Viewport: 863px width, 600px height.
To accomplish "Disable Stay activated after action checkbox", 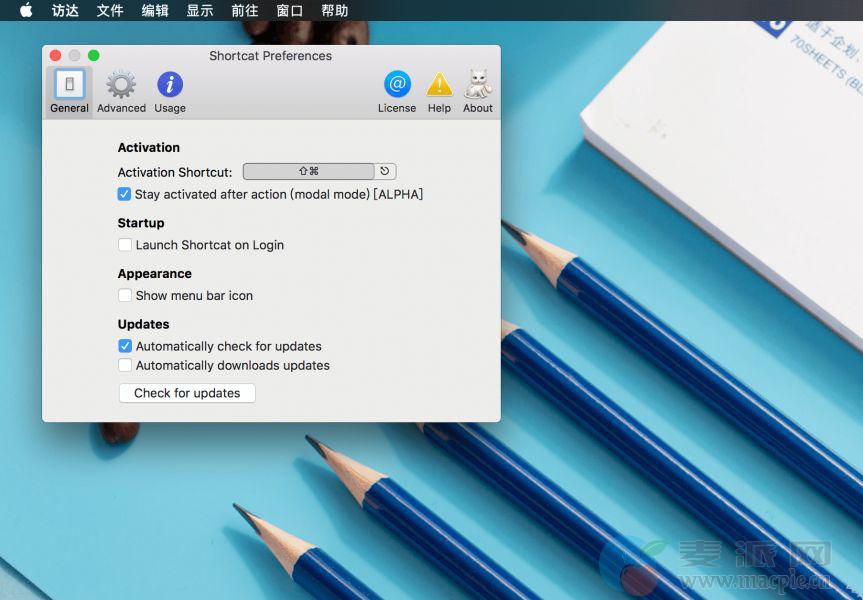I will 125,194.
